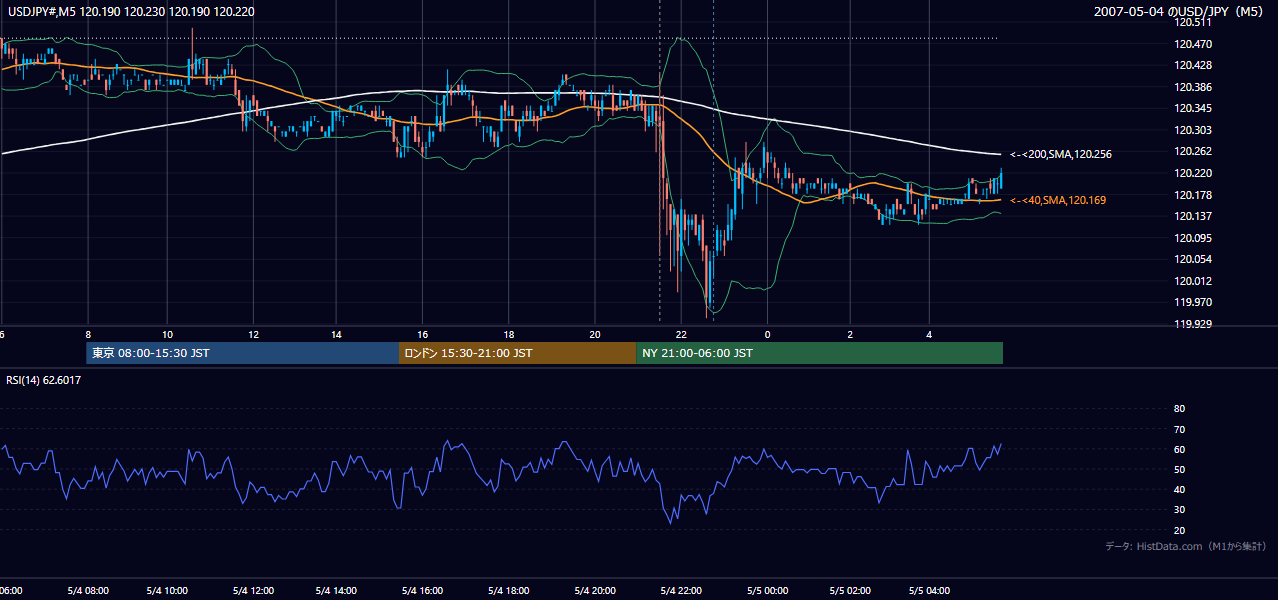Click the 120.262 price axis label
The image size is (1278, 600).
click(x=1193, y=152)
